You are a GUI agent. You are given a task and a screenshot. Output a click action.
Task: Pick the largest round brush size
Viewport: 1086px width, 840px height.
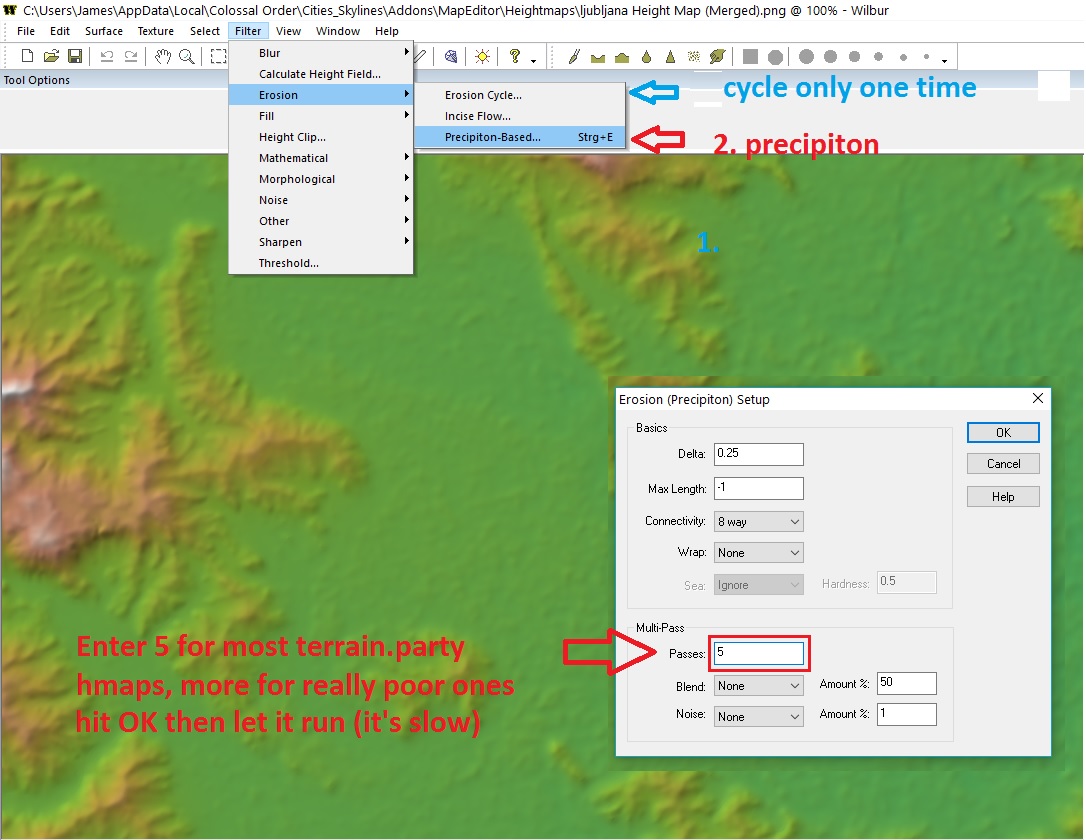pyautogui.click(x=806, y=56)
